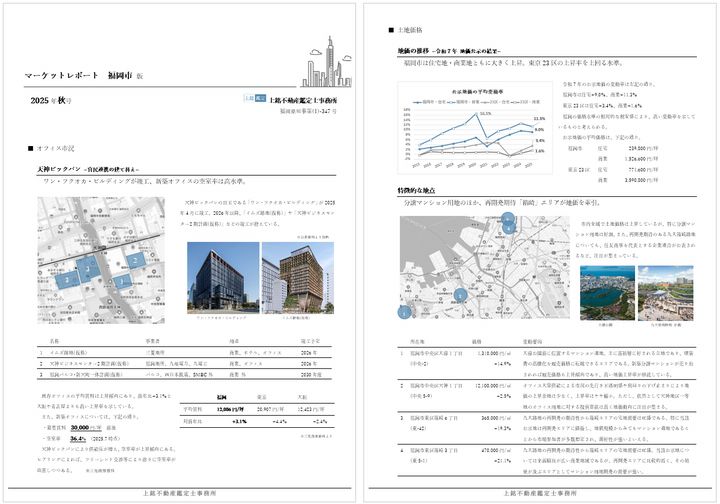This screenshot has width=720, height=504.
Task: Select the blue marker at the land map's left edge
Action: pos(404,312)
